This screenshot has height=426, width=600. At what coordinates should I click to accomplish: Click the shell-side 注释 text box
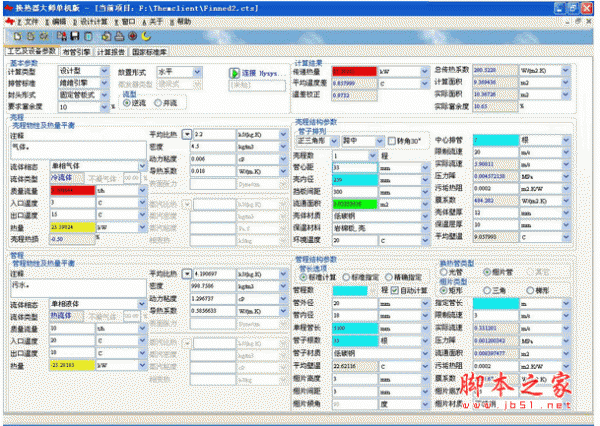[x=78, y=151]
